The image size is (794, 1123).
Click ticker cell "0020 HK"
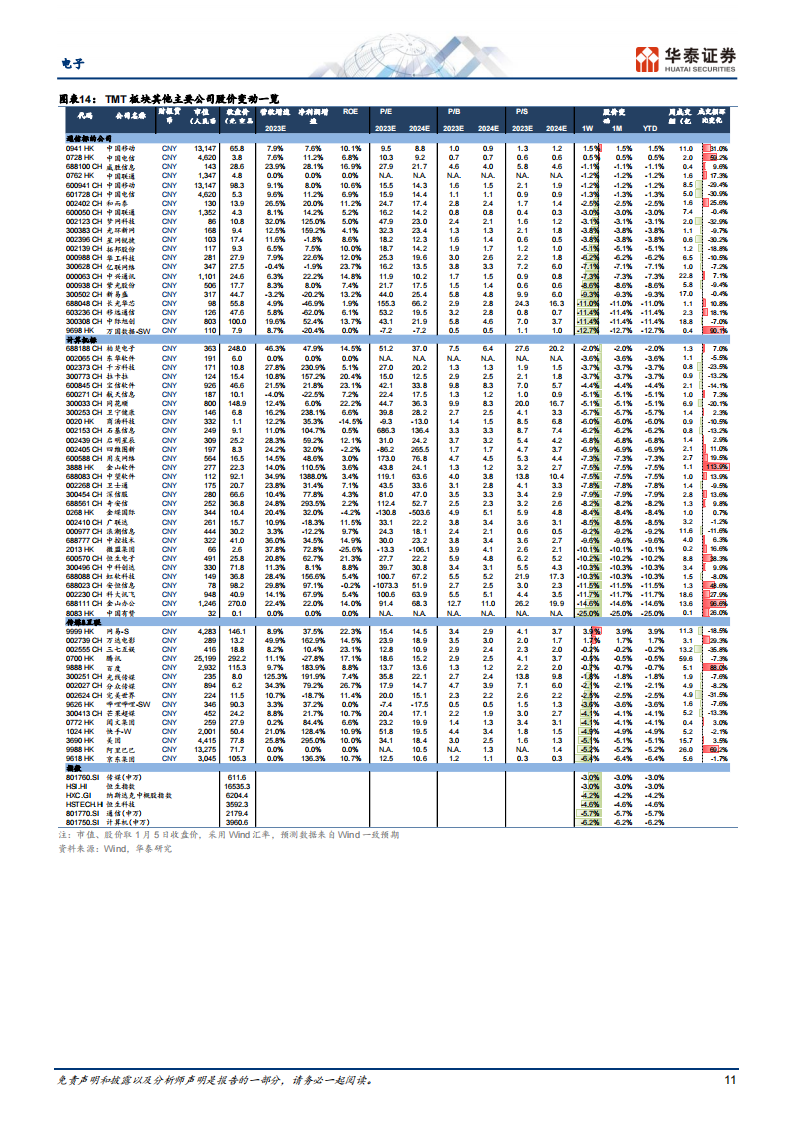pyautogui.click(x=79, y=422)
